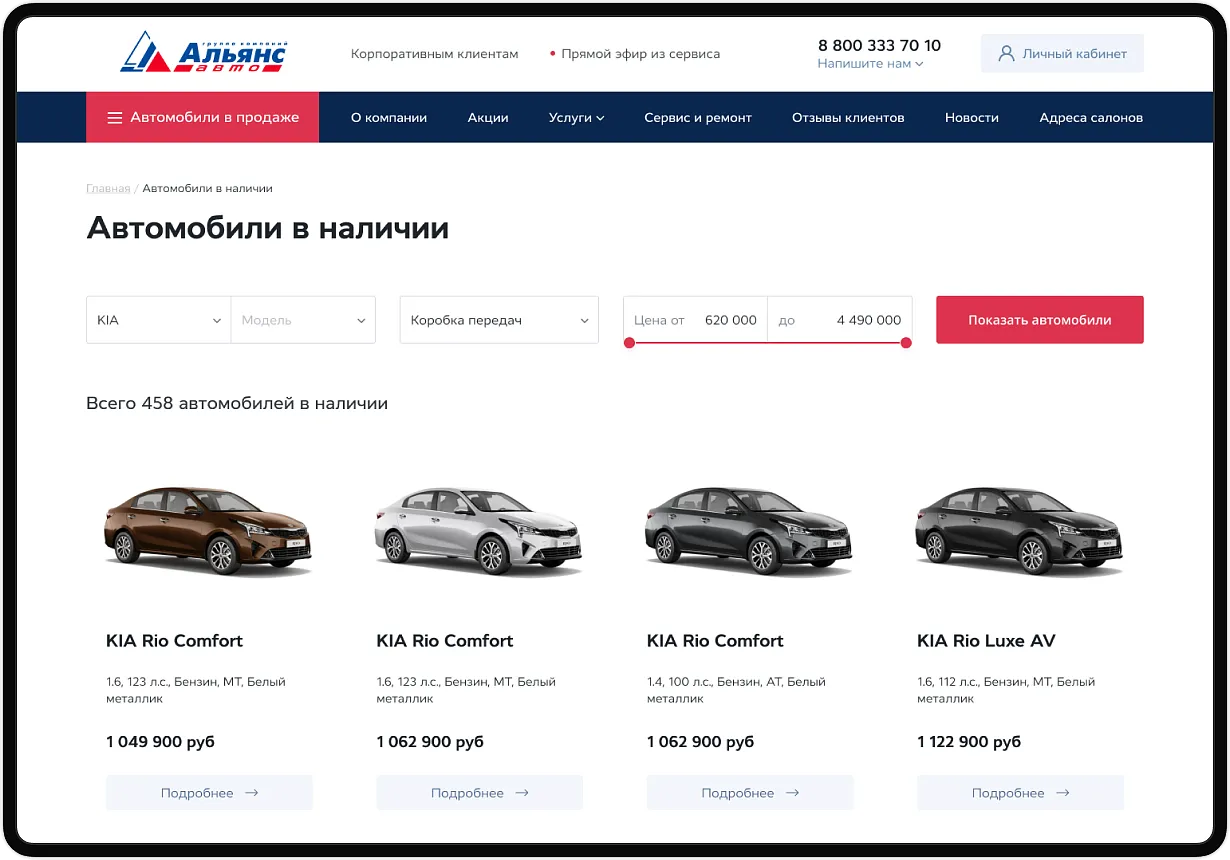The image size is (1230, 860).
Task: Expand the Напишите нам contact options
Action: click(870, 64)
